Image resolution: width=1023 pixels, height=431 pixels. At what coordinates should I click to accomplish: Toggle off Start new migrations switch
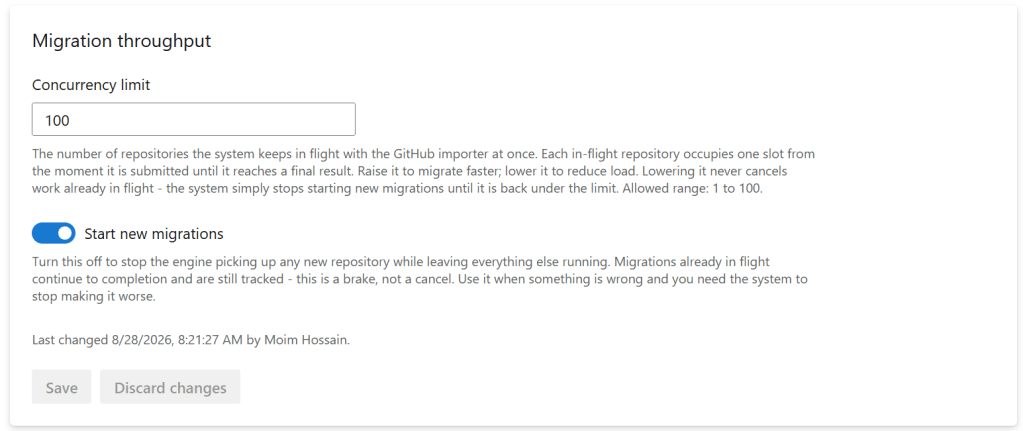coord(53,233)
